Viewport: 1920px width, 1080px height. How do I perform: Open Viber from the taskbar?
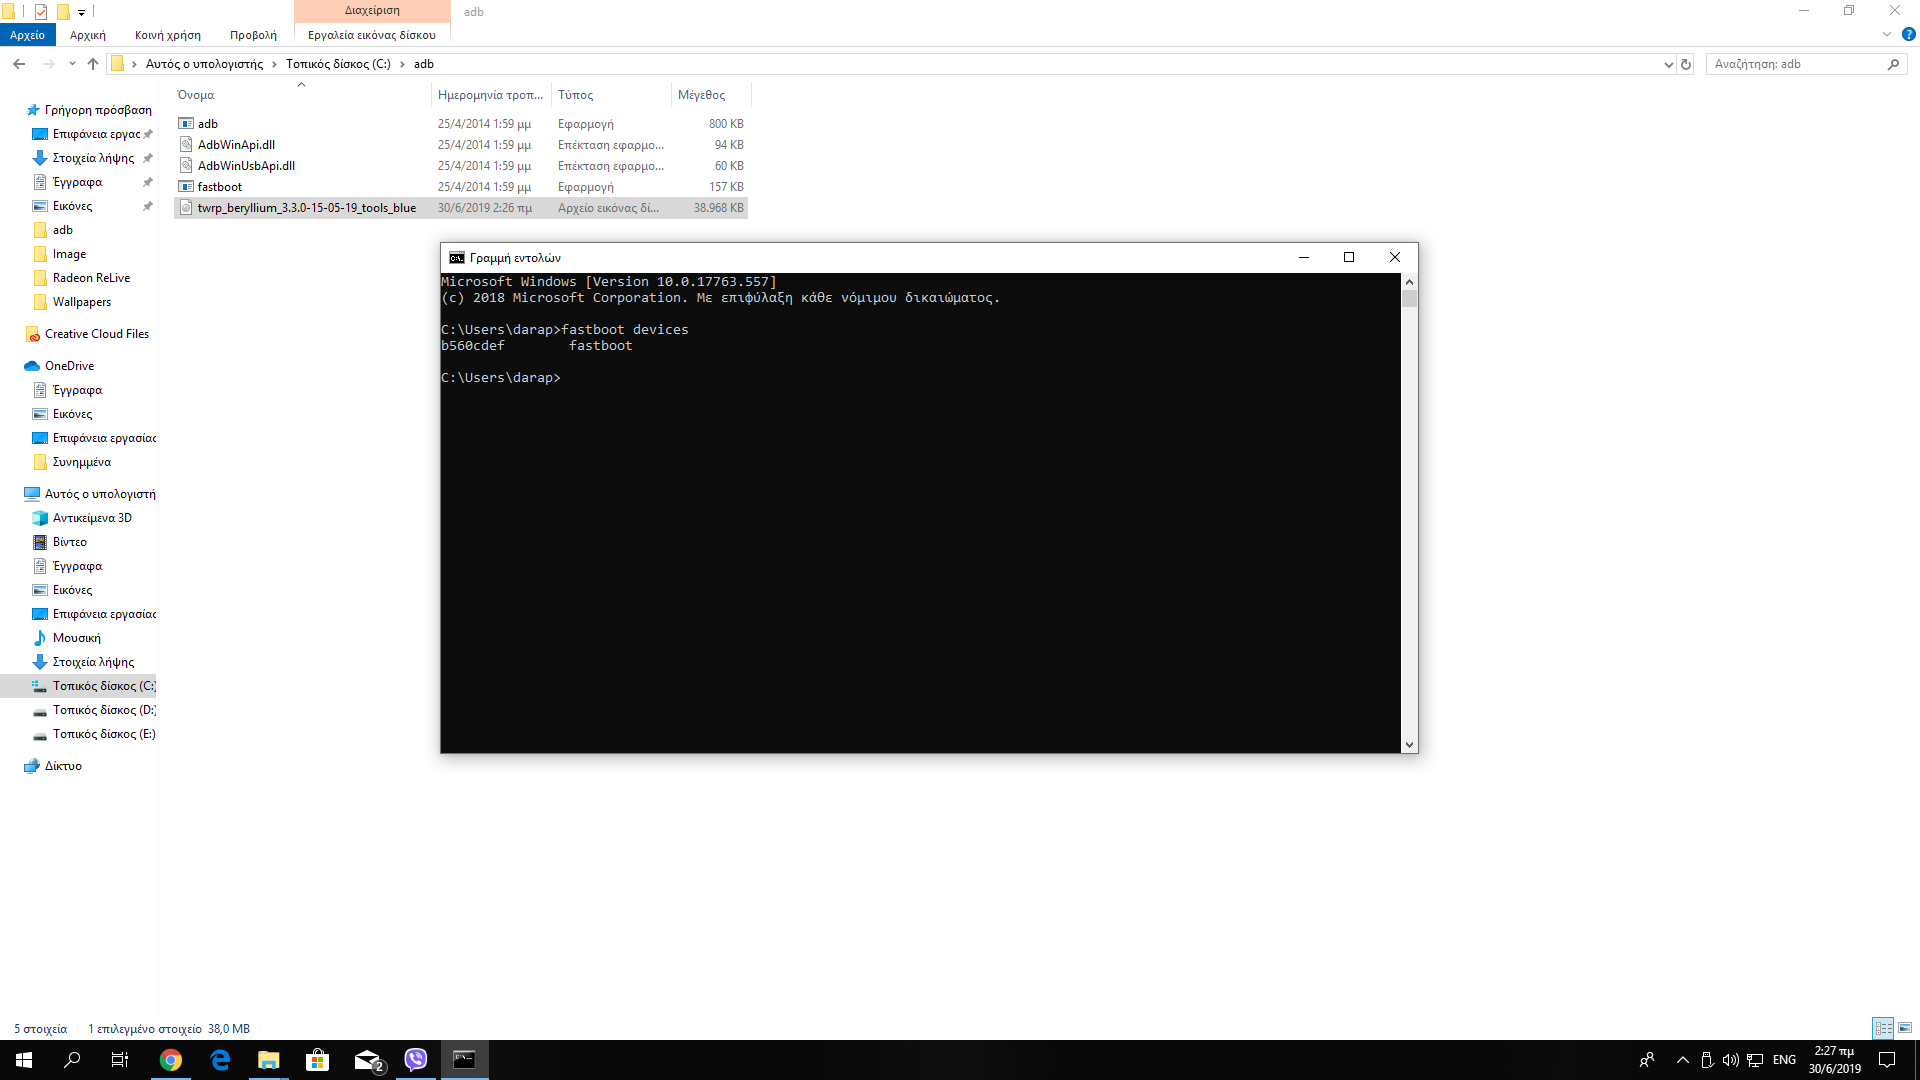point(416,1060)
